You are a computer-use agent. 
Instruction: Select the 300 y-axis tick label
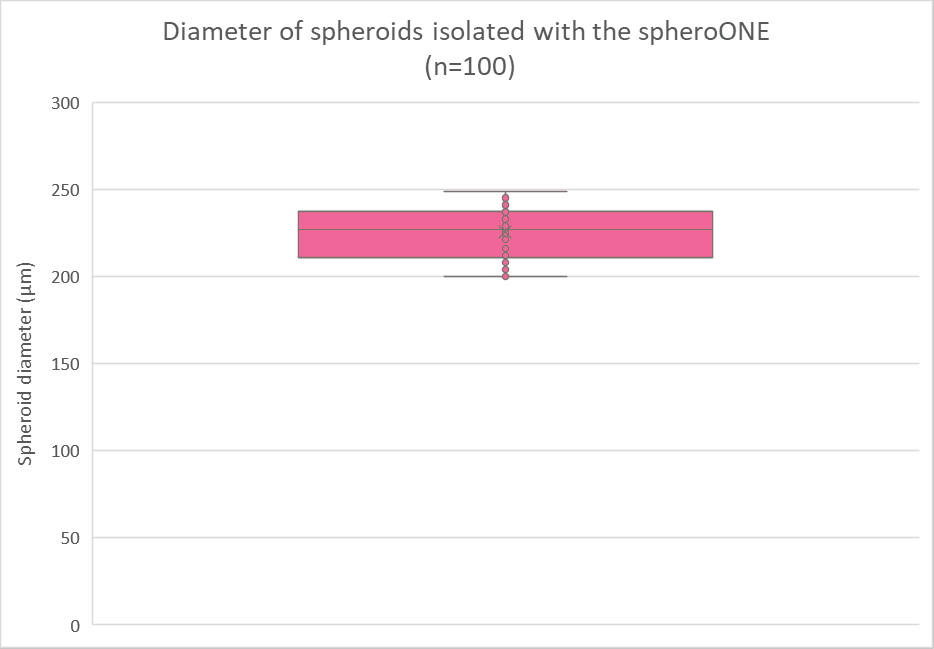pos(66,103)
